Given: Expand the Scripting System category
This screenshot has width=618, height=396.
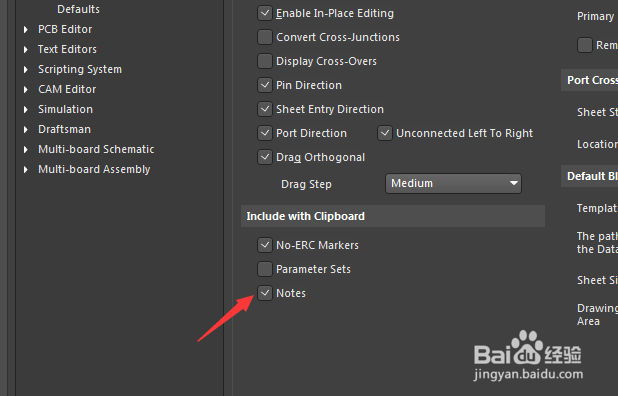Looking at the screenshot, I should pyautogui.click(x=26, y=70).
